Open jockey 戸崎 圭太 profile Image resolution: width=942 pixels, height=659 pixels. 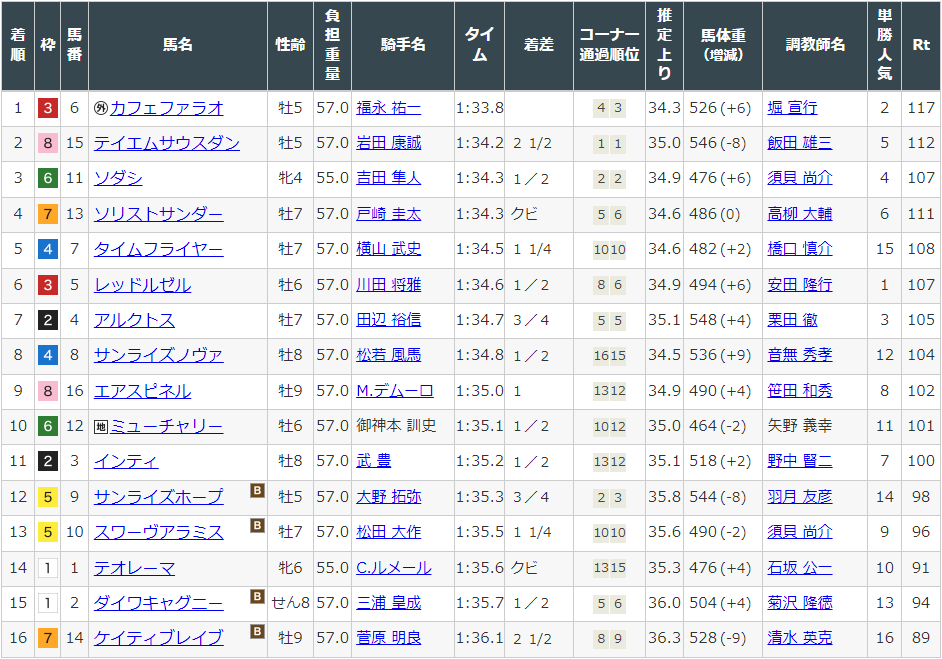[x=389, y=214]
